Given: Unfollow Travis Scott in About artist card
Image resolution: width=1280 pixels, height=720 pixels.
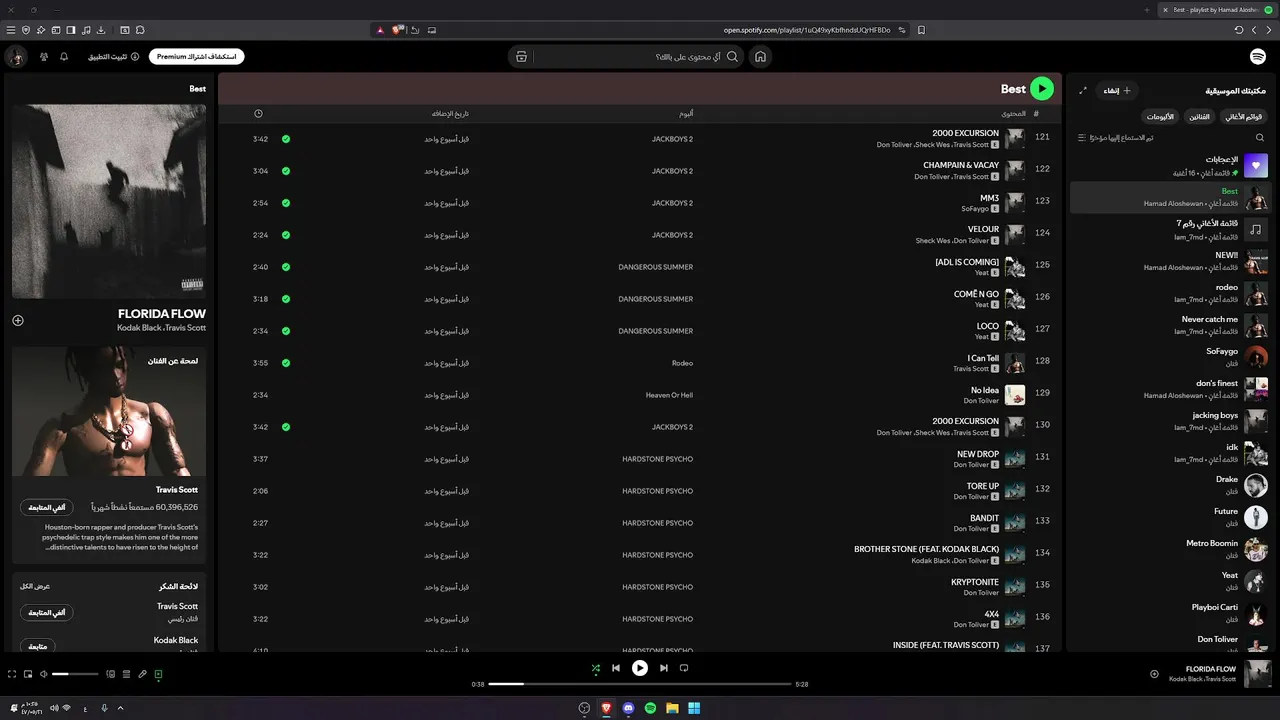Looking at the screenshot, I should coord(47,508).
